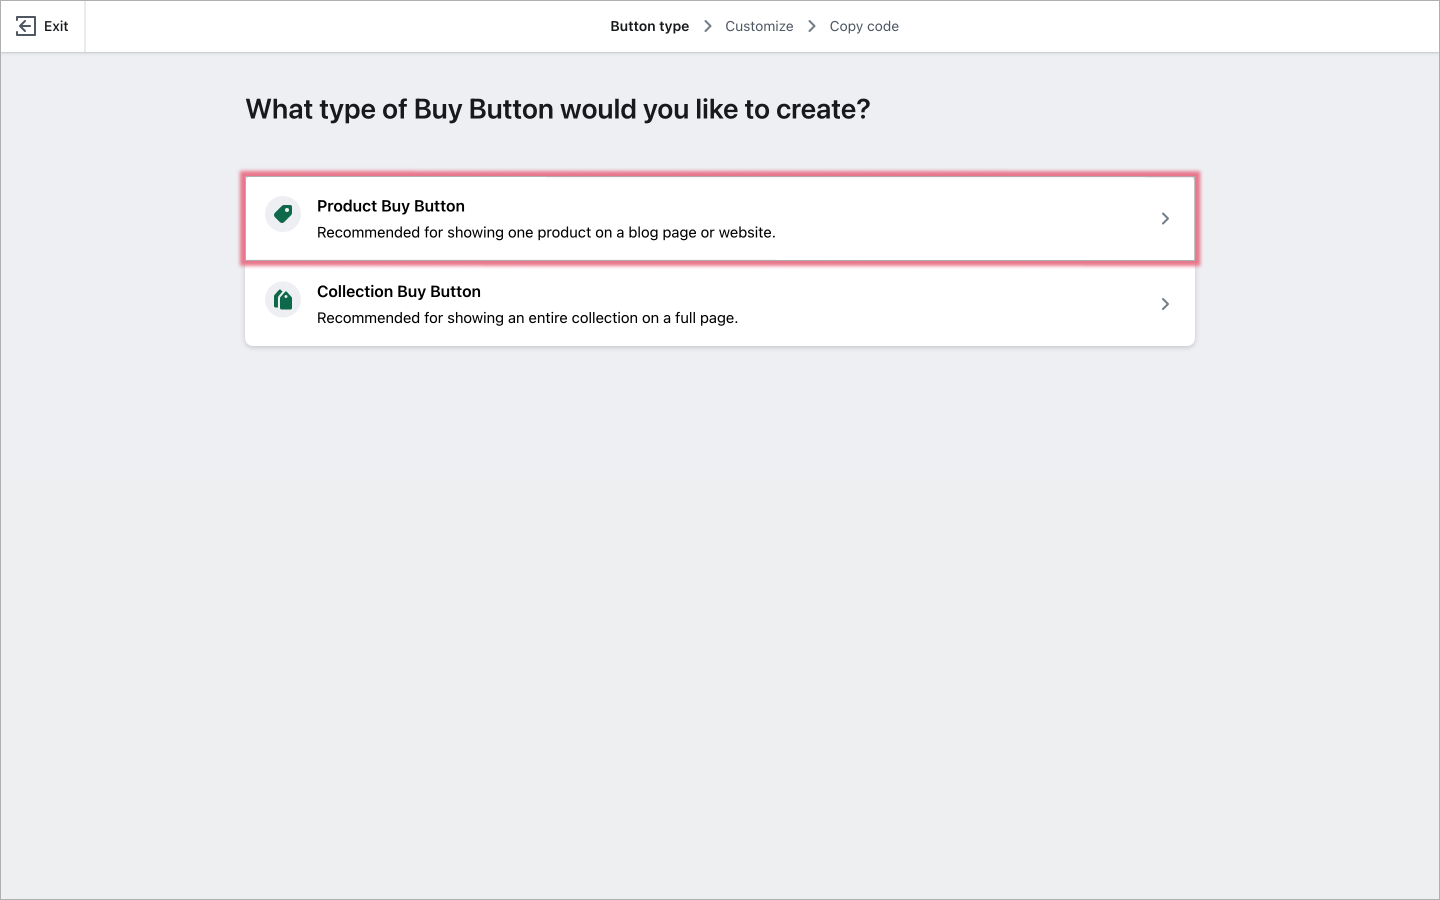Choose the Product Buy Button title
This screenshot has height=900, width=1440.
(x=391, y=206)
